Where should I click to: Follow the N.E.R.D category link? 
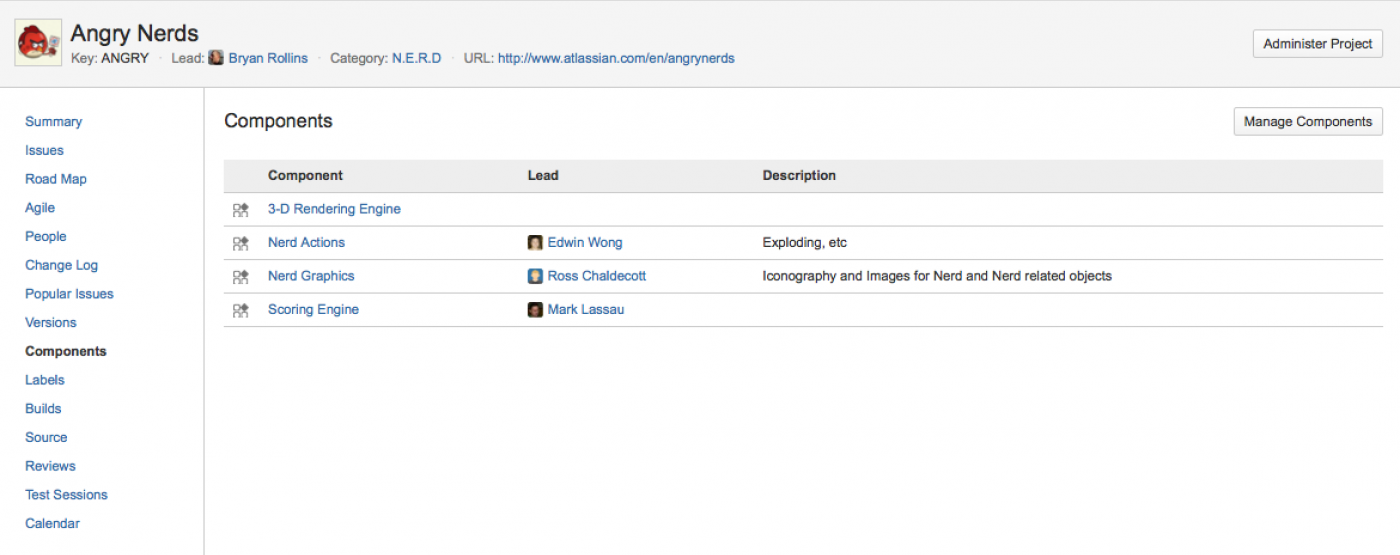pyautogui.click(x=416, y=58)
